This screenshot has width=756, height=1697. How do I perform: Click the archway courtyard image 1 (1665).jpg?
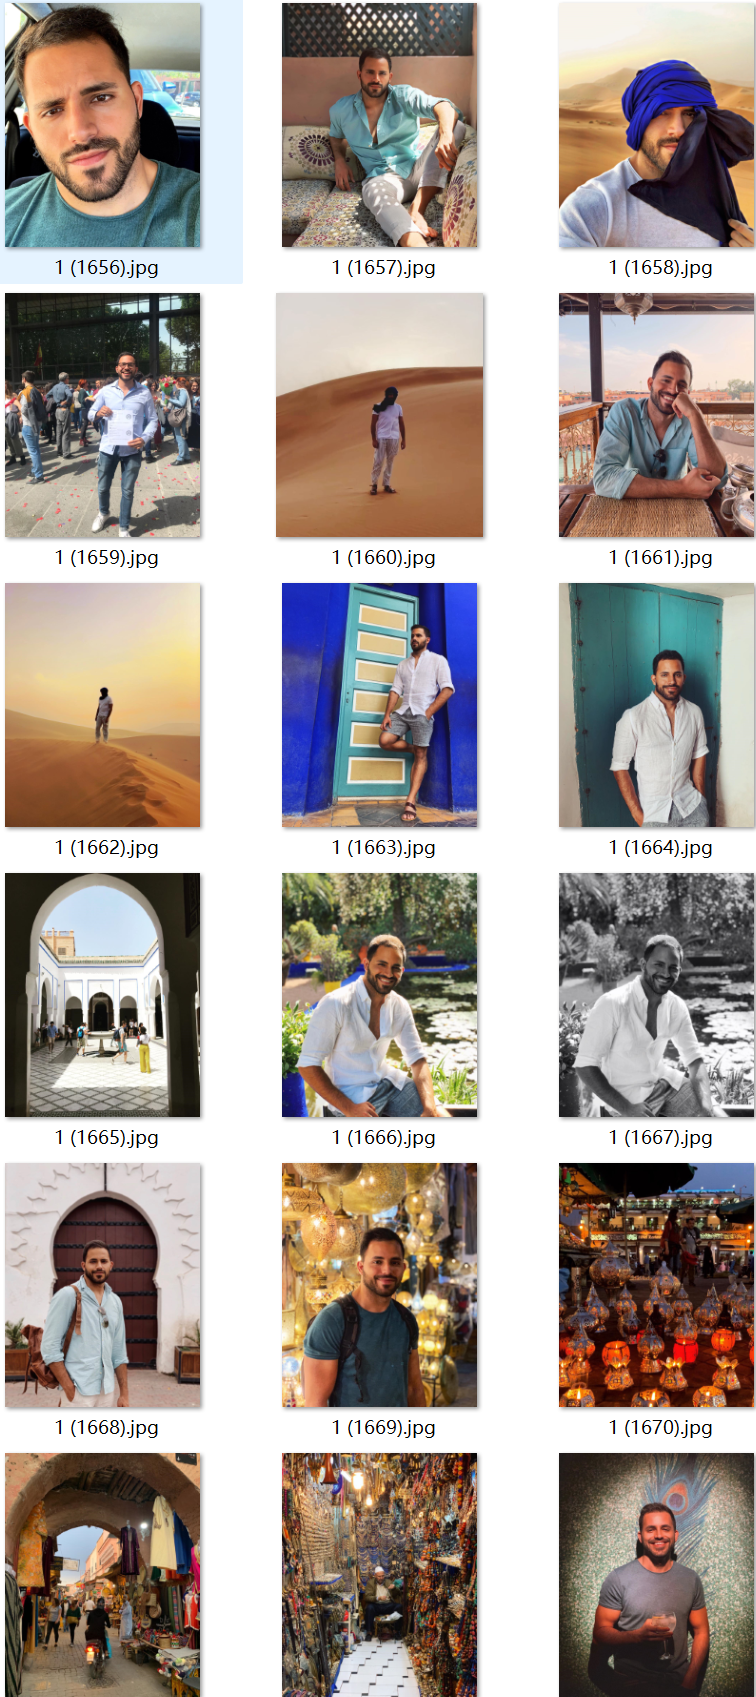103,995
